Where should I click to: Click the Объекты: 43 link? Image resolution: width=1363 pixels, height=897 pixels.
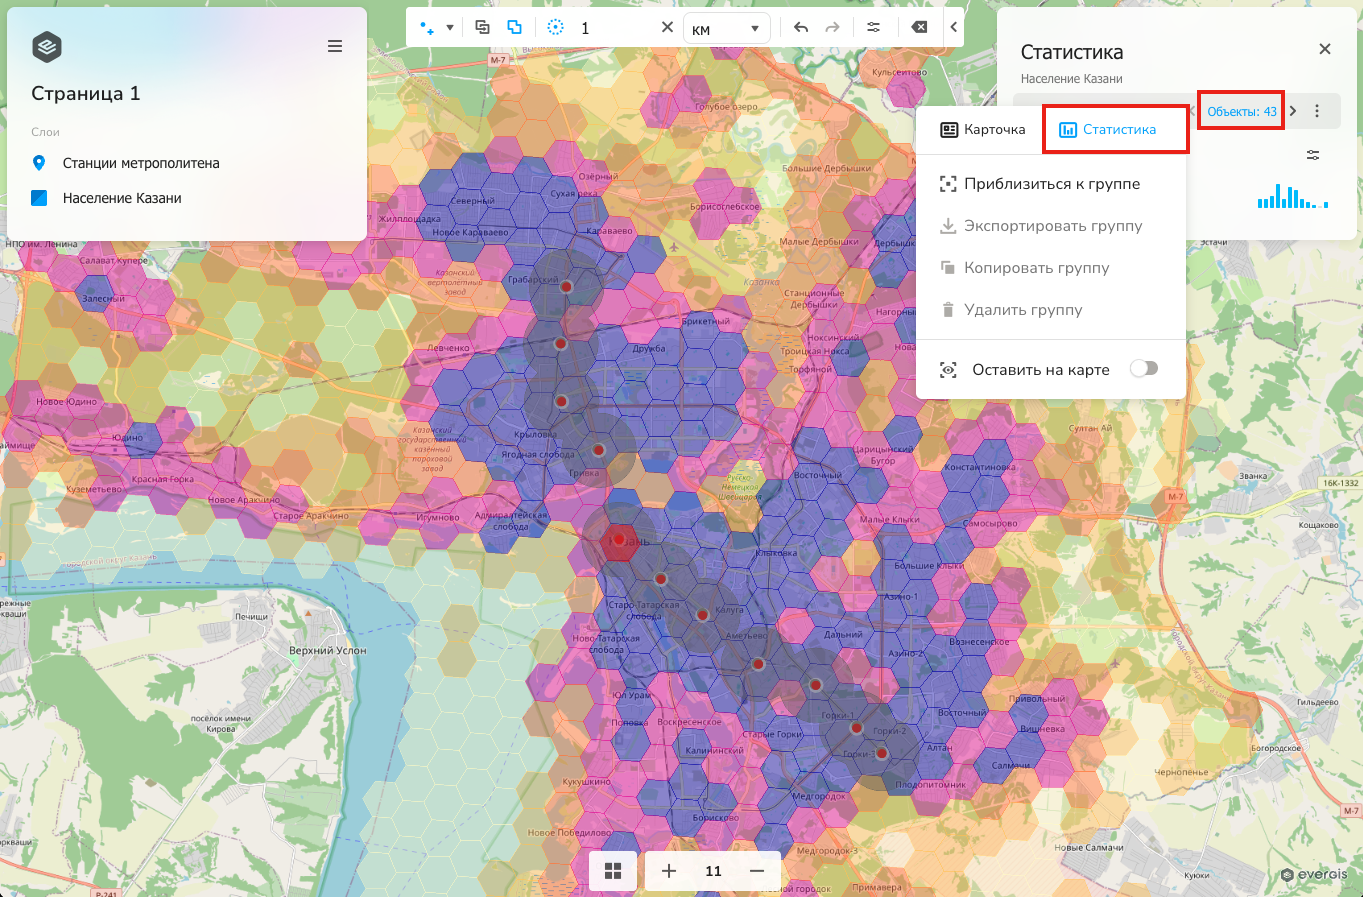[1242, 111]
